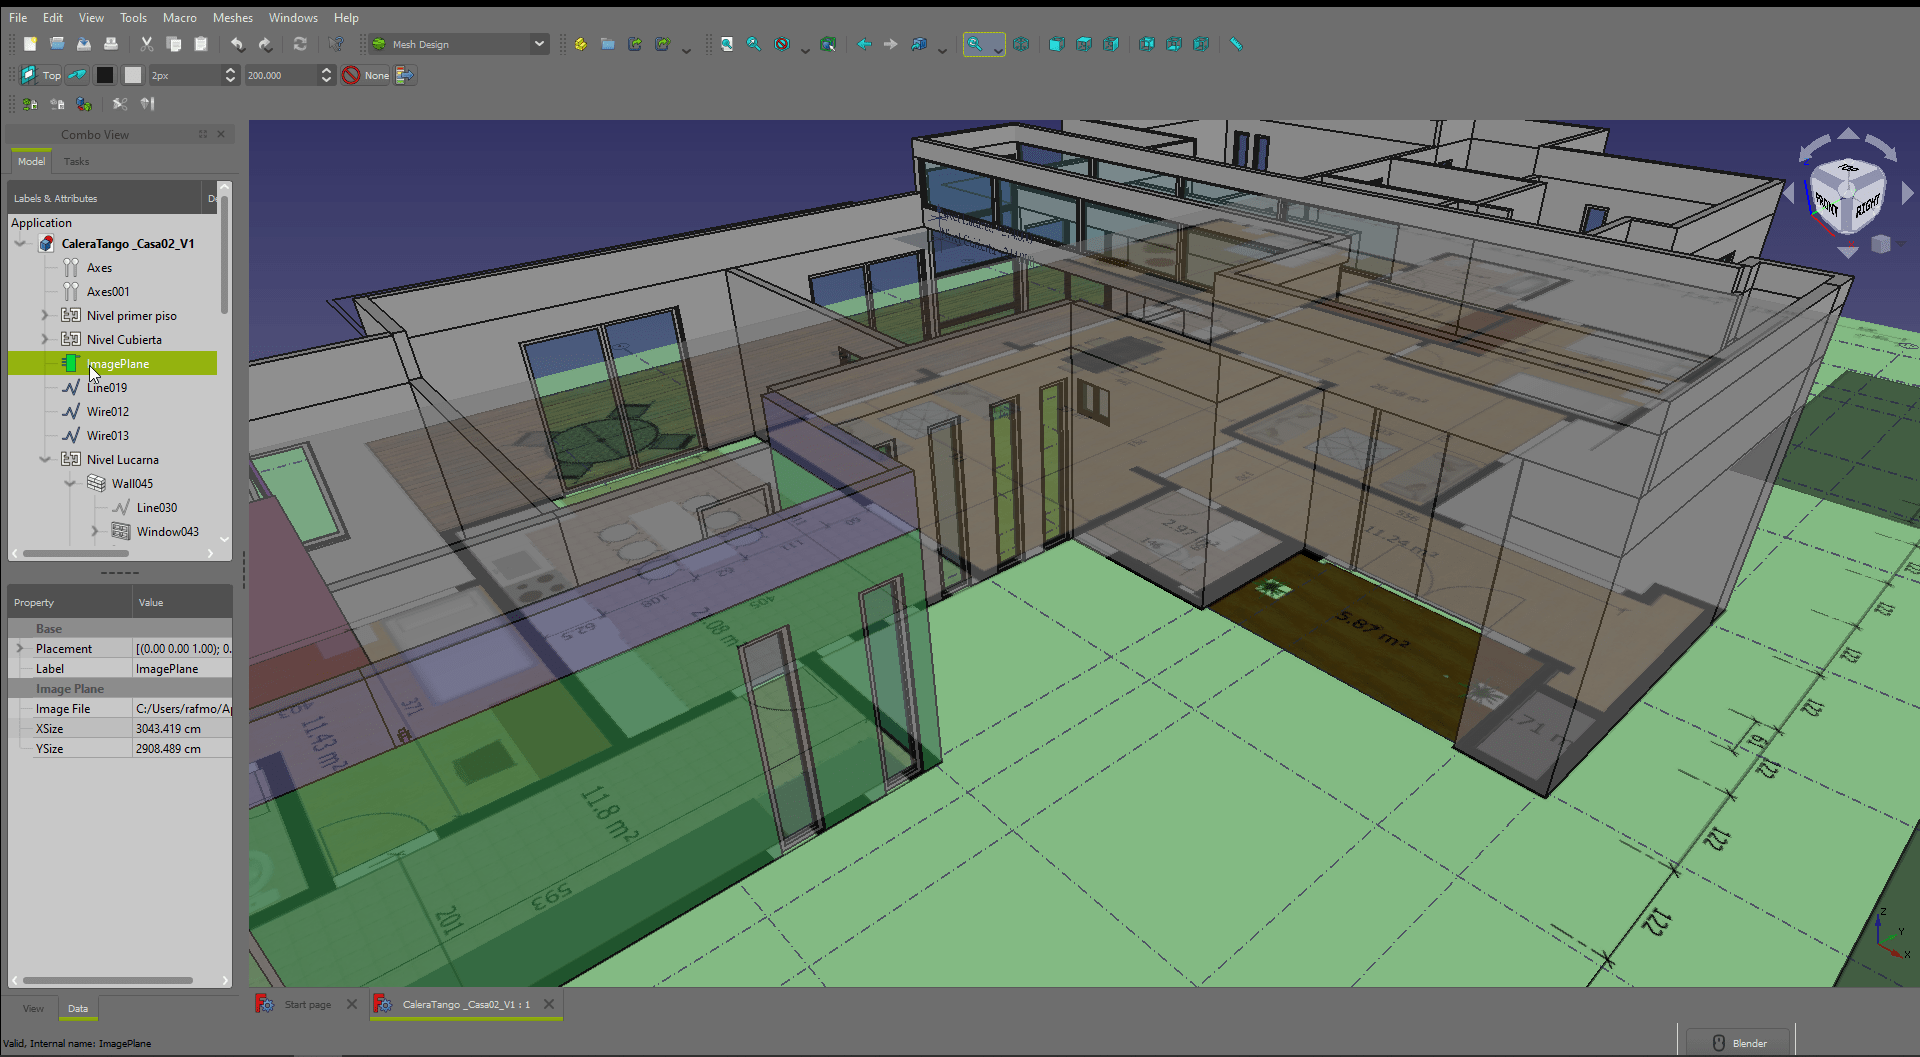Click the None autogroup button
This screenshot has width=1920, height=1057.
pos(367,75)
